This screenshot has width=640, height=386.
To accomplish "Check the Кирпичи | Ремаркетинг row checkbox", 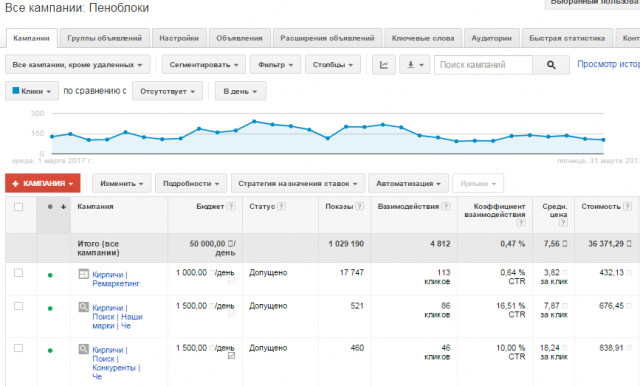I will point(18,273).
